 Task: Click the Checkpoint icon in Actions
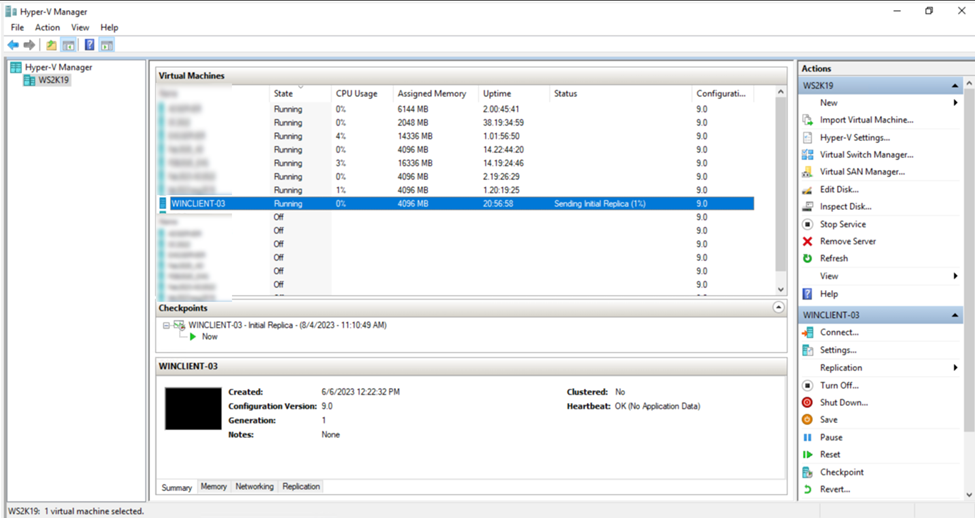click(x=807, y=472)
